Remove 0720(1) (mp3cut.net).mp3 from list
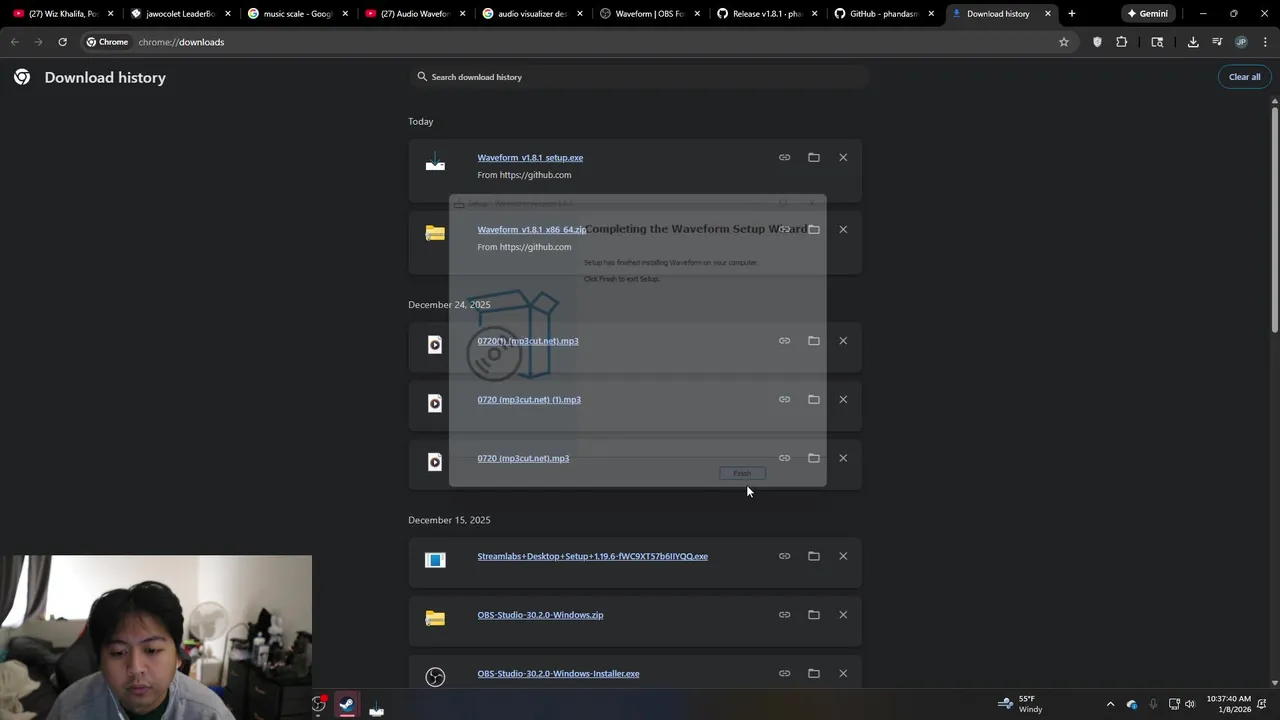Viewport: 1280px width, 720px height. [x=843, y=341]
